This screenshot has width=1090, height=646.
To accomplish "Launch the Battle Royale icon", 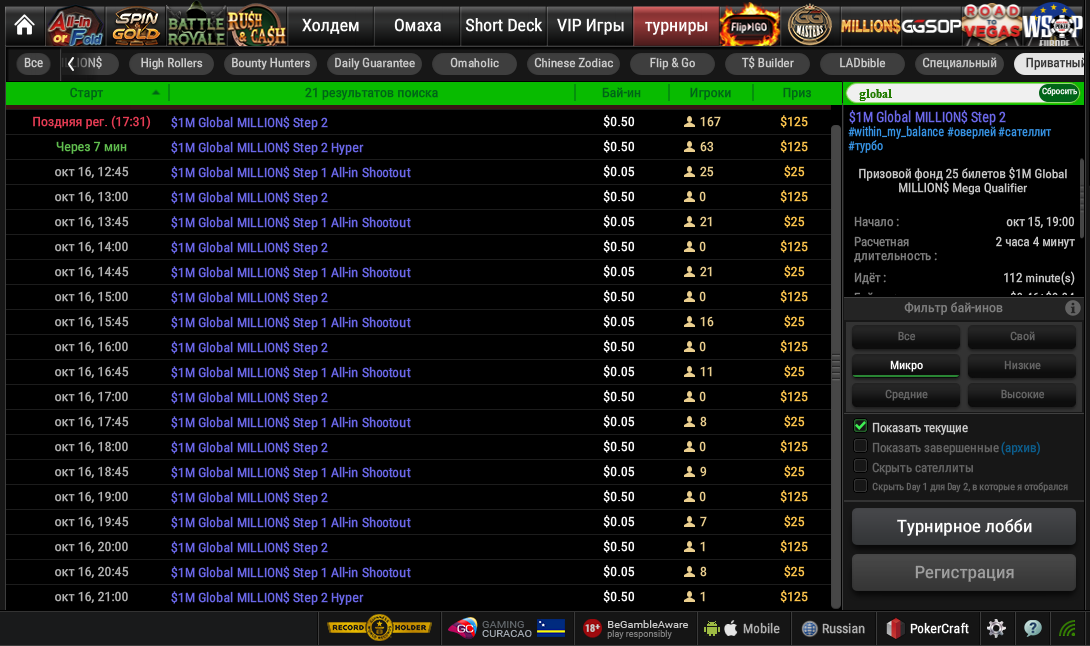I will pos(195,25).
